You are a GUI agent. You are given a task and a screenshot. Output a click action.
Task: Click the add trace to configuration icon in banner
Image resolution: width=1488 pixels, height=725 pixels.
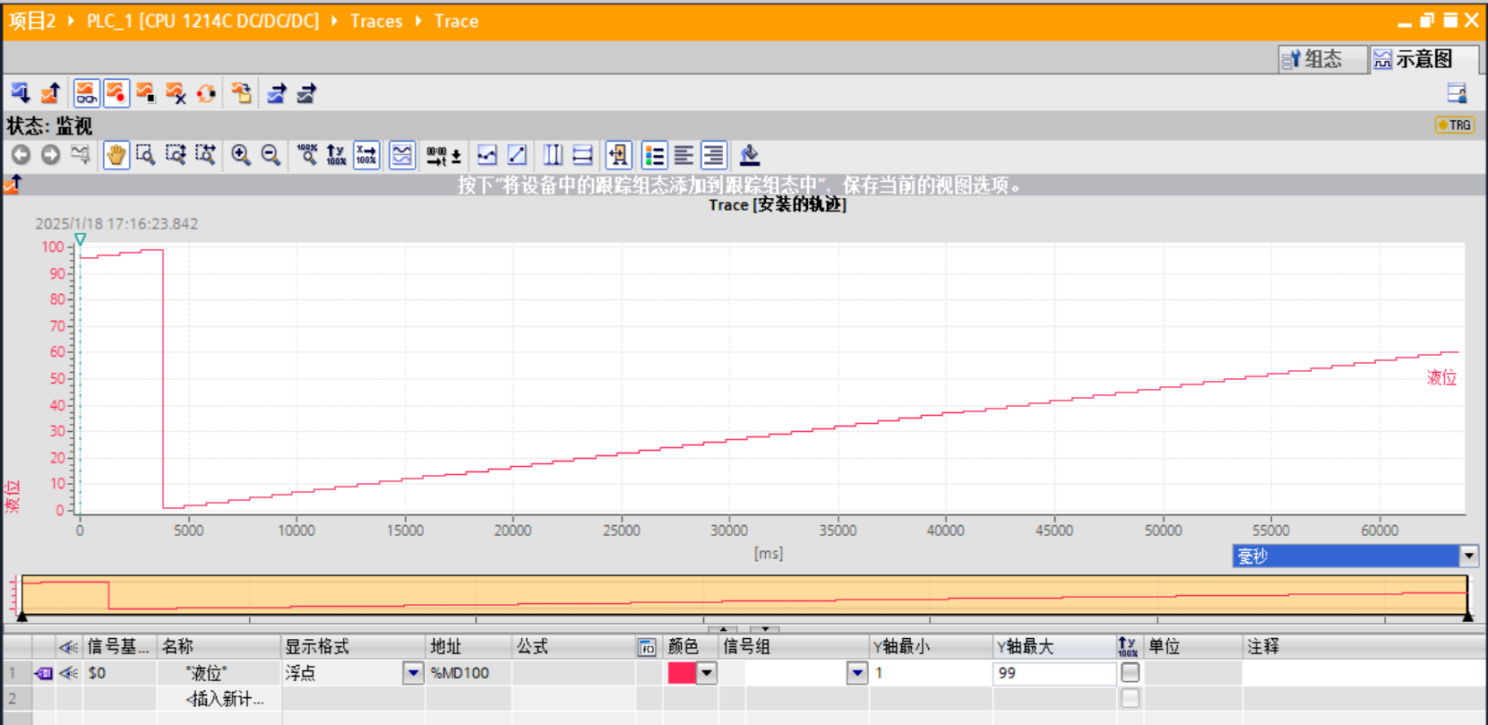point(13,184)
